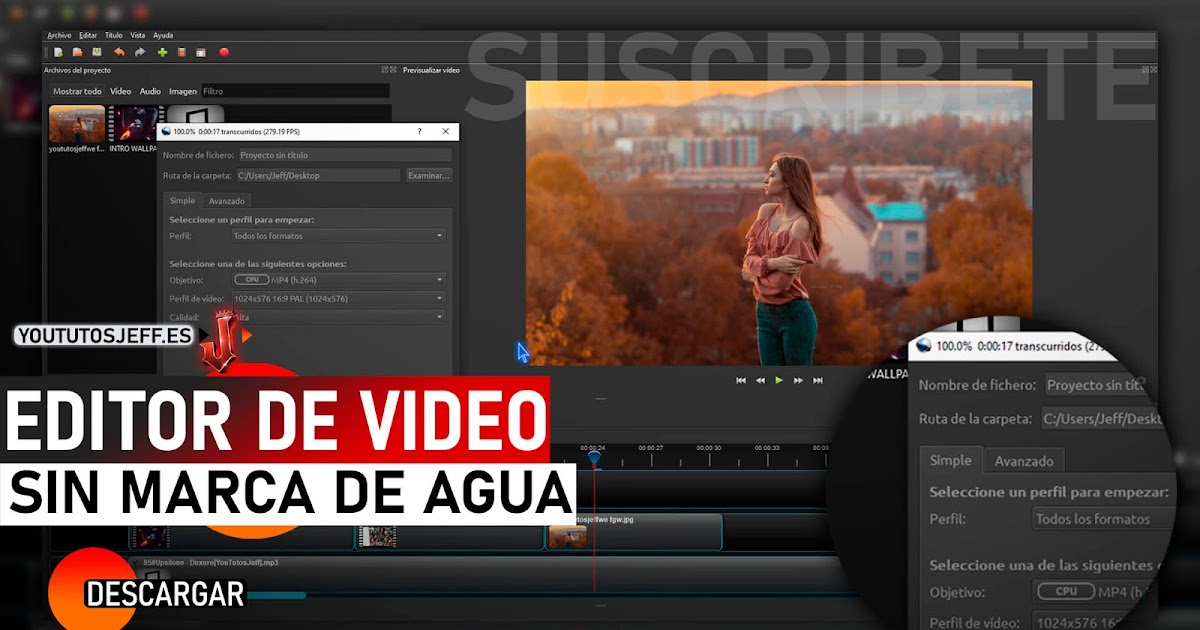Screen dimensions: 1200x630
Task: Click the blue timeline playhead marker
Action: [x=593, y=458]
